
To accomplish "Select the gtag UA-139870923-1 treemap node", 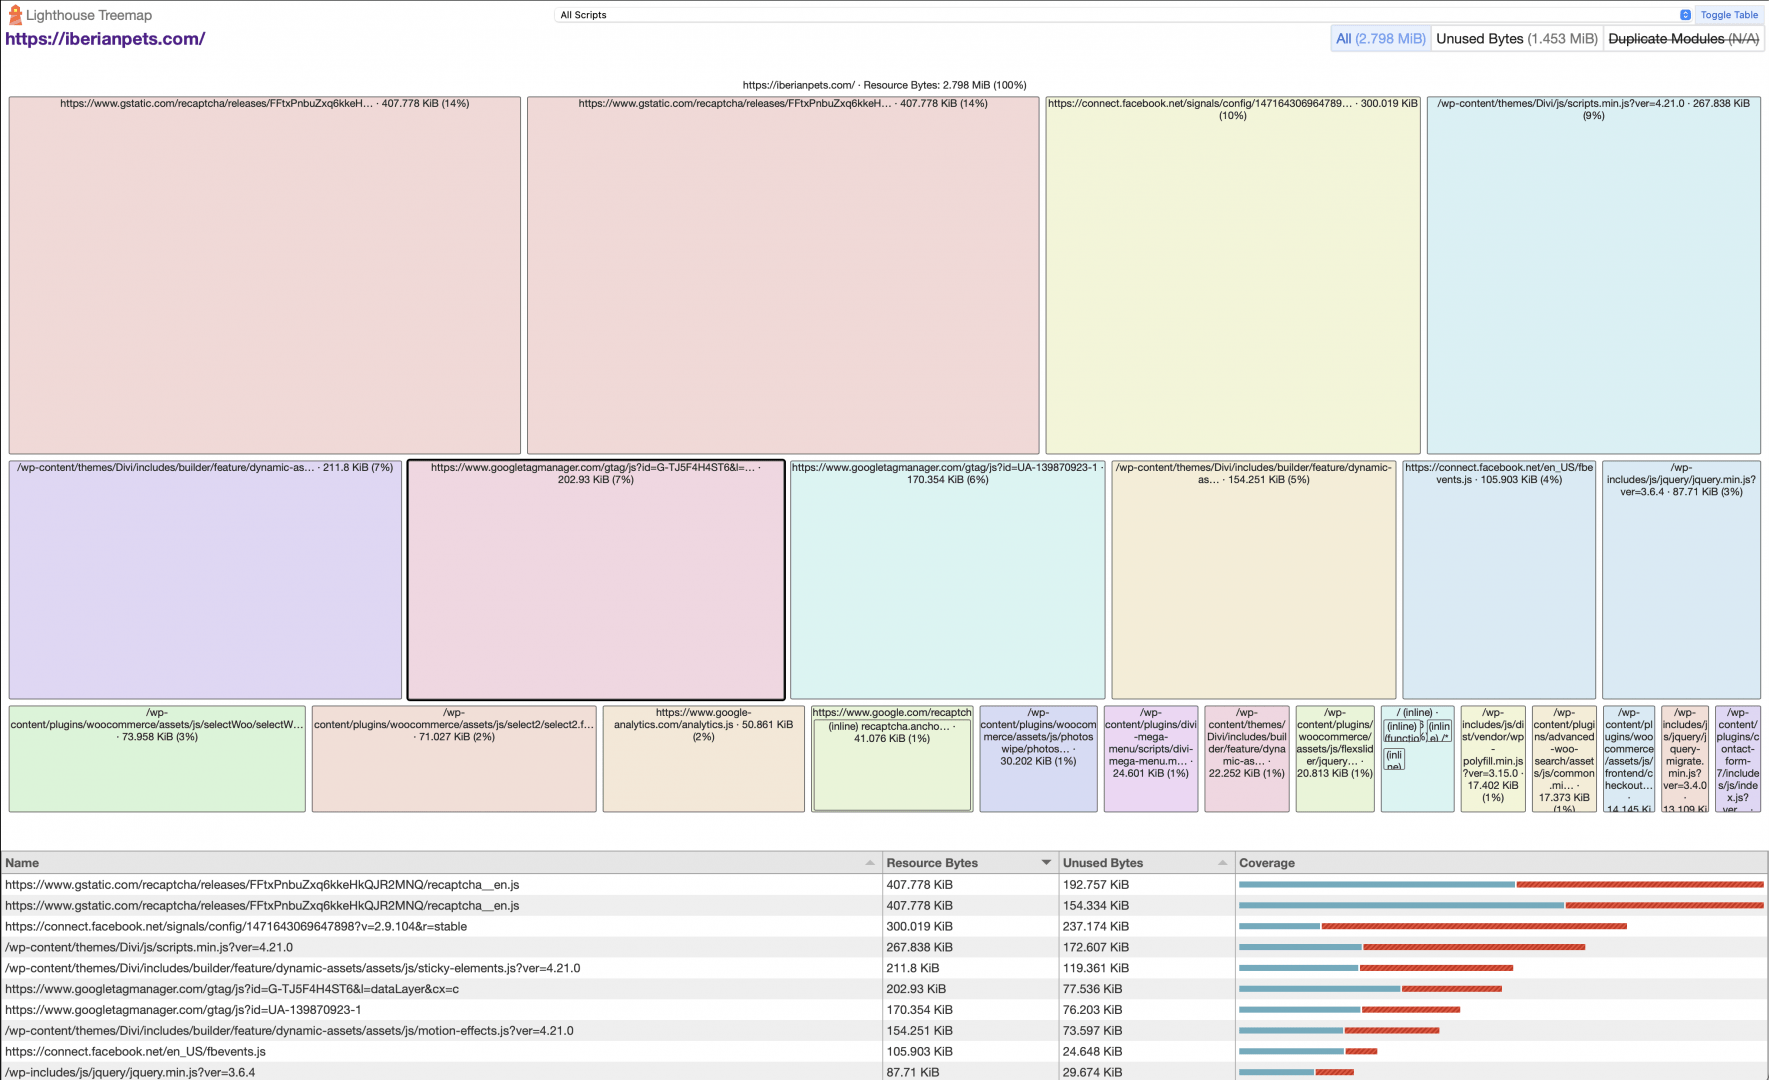I will [948, 580].
